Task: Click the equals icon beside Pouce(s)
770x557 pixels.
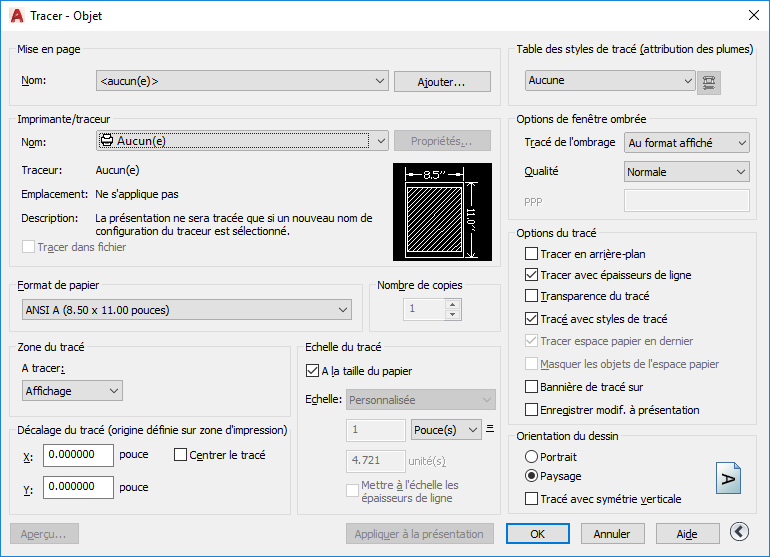Action: 490,429
